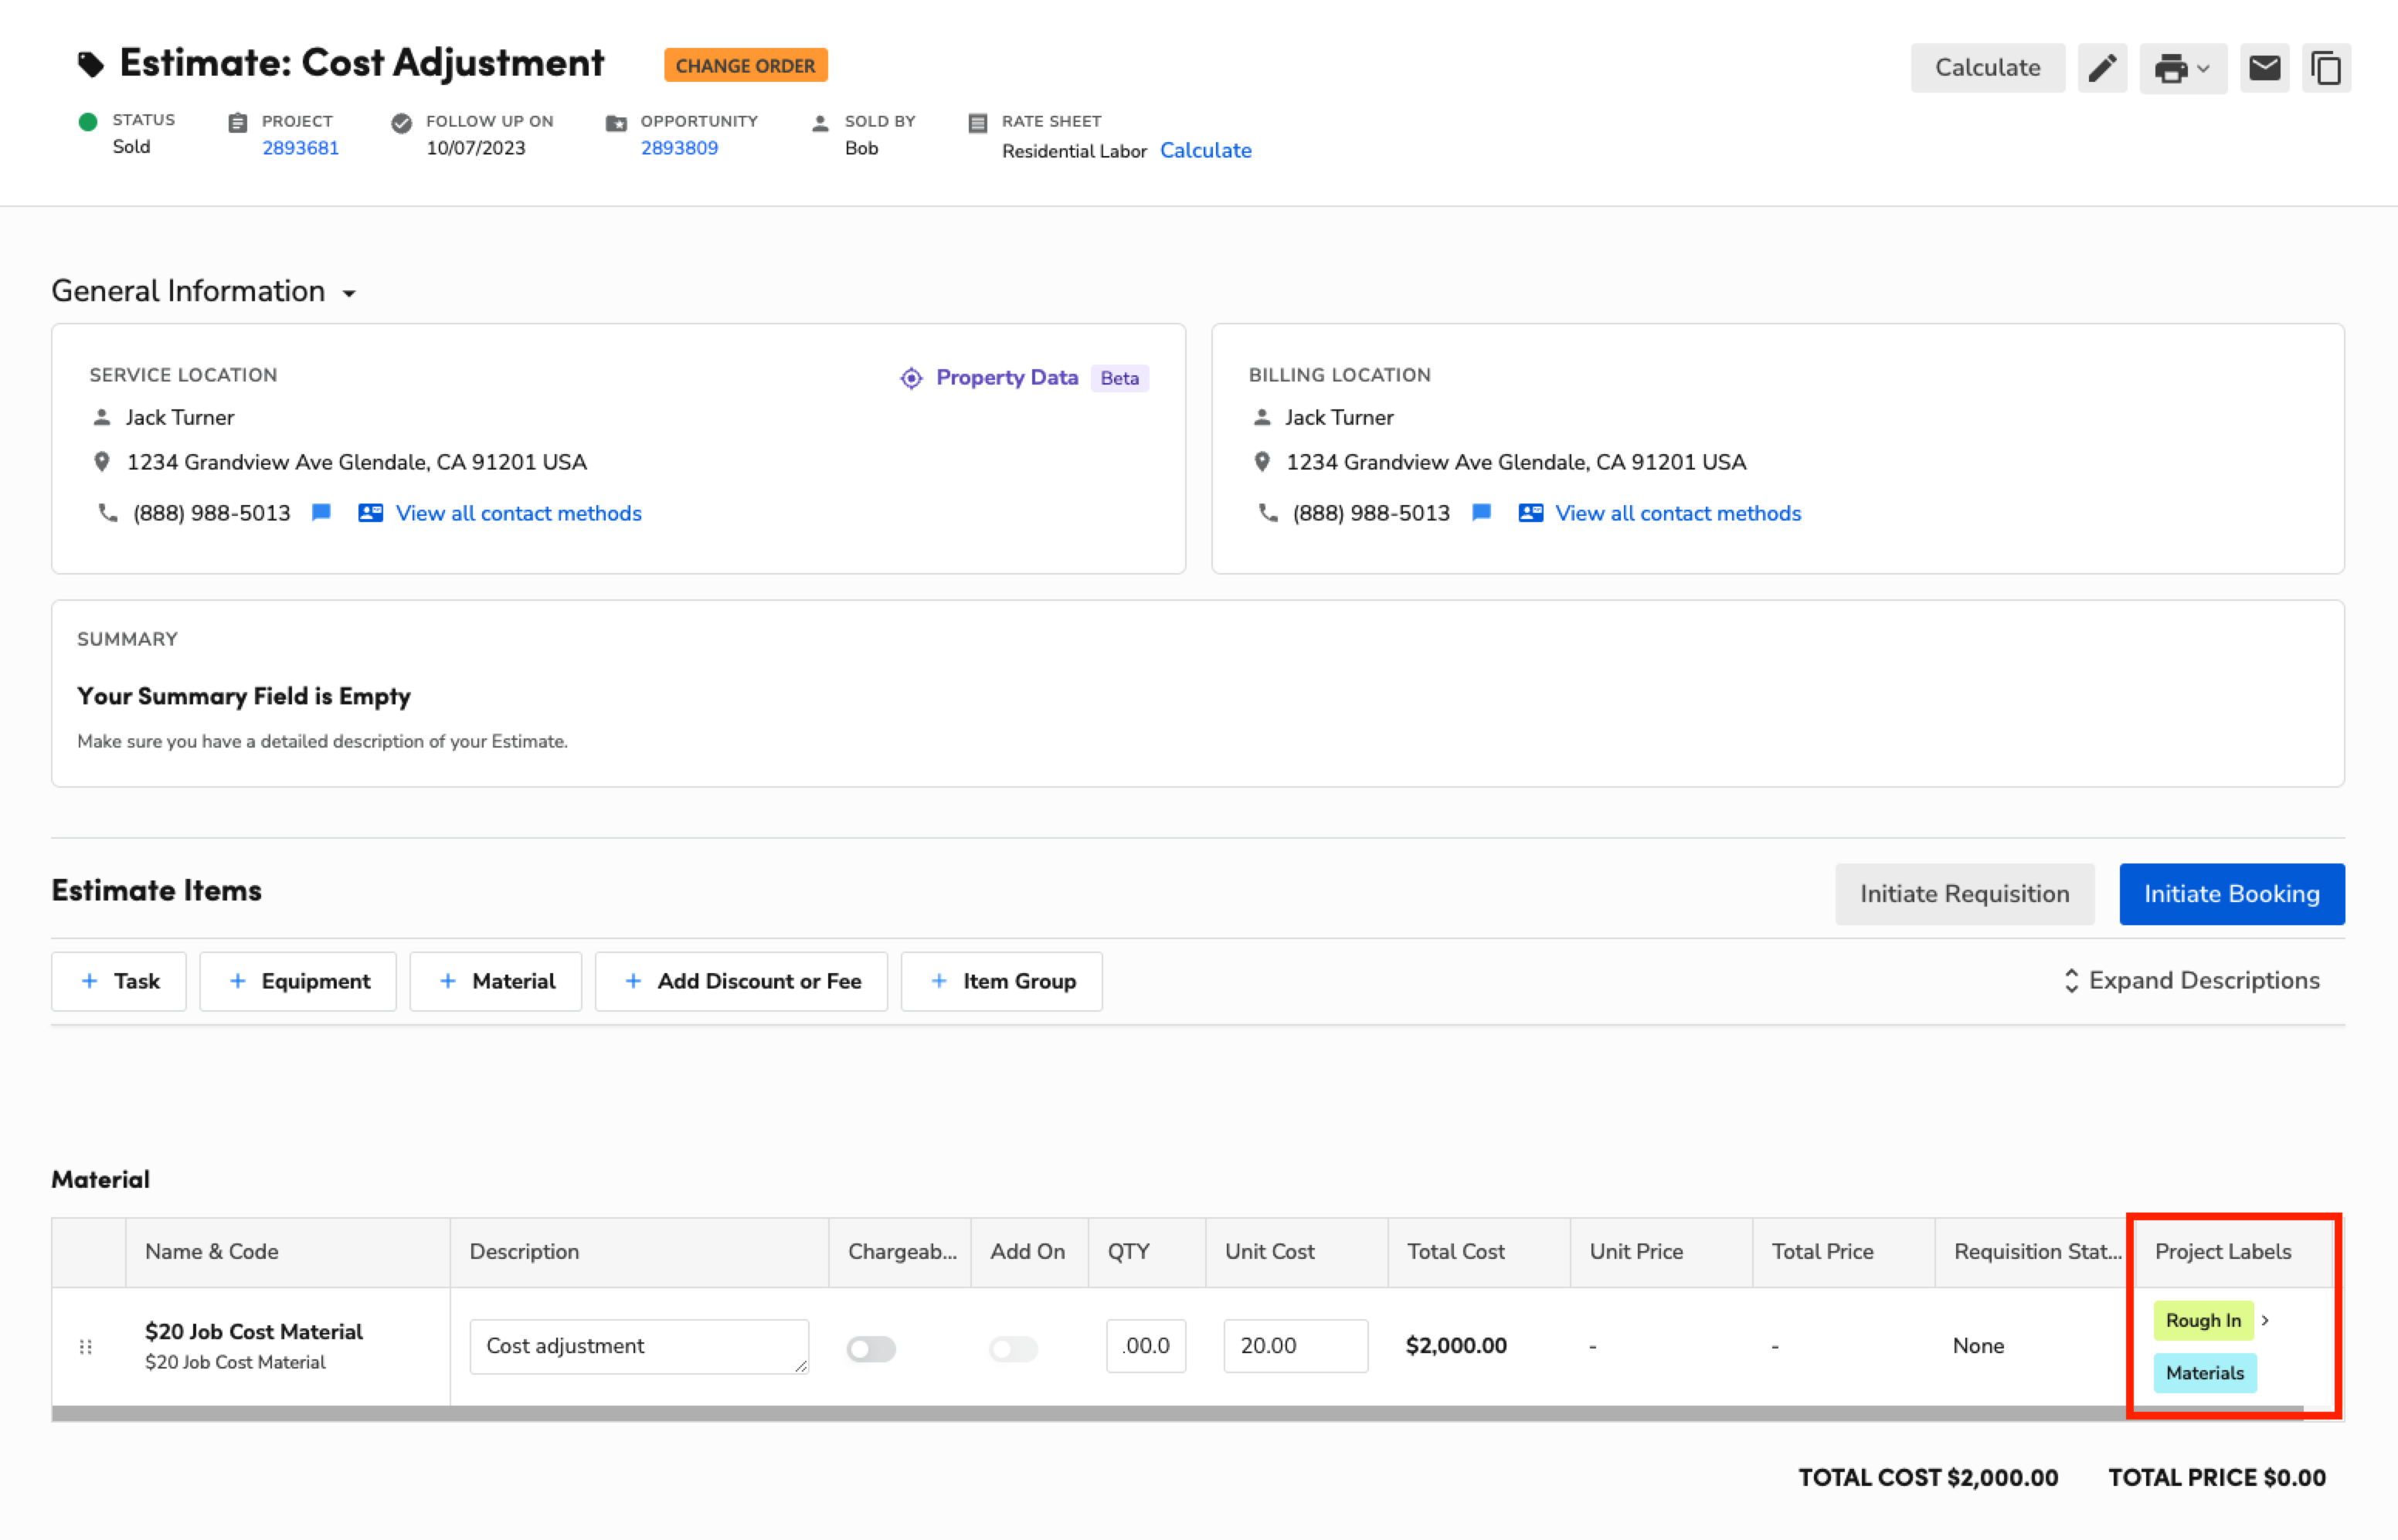
Task: Toggle the Add On switch
Action: pyautogui.click(x=1013, y=1349)
